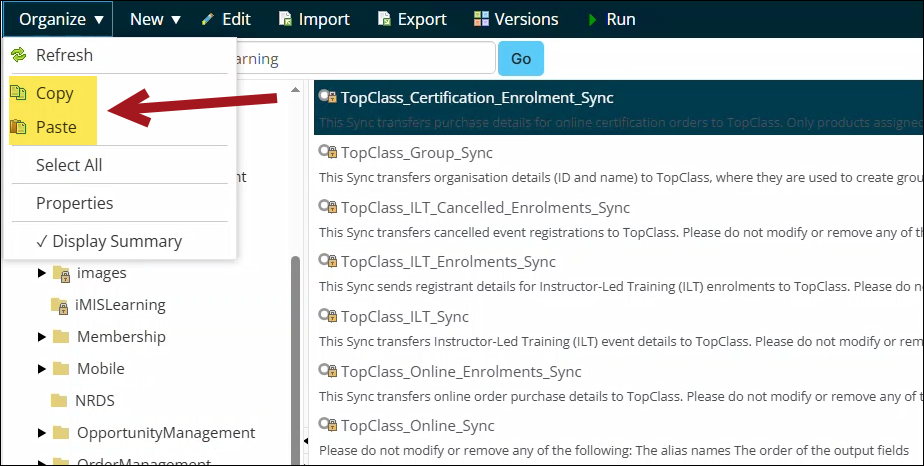
Task: Click lock icon beside TopClass_Online_Sync
Action: click(332, 426)
